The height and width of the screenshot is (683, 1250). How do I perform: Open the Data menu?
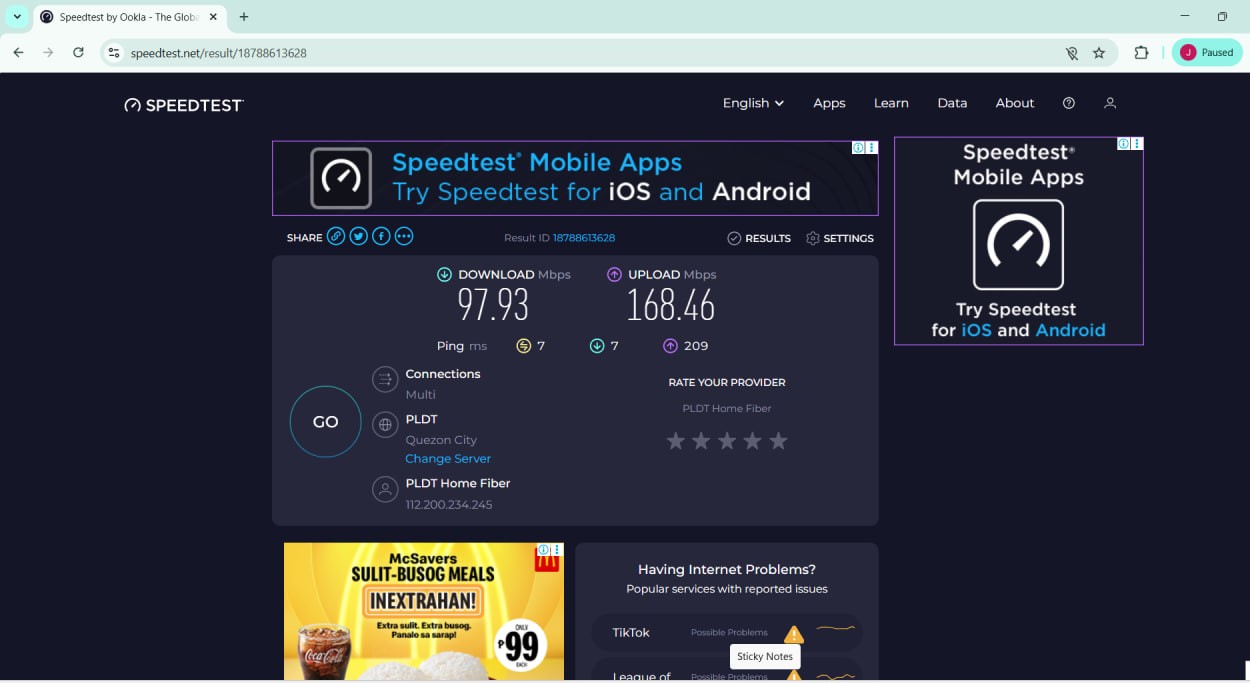pos(952,103)
